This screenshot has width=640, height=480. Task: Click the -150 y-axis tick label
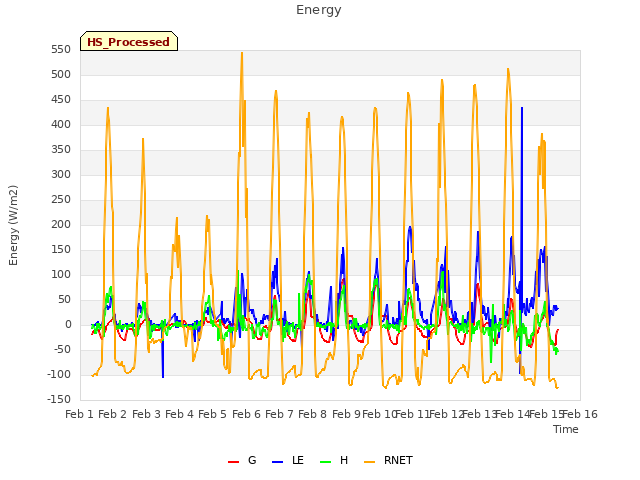tap(59, 400)
